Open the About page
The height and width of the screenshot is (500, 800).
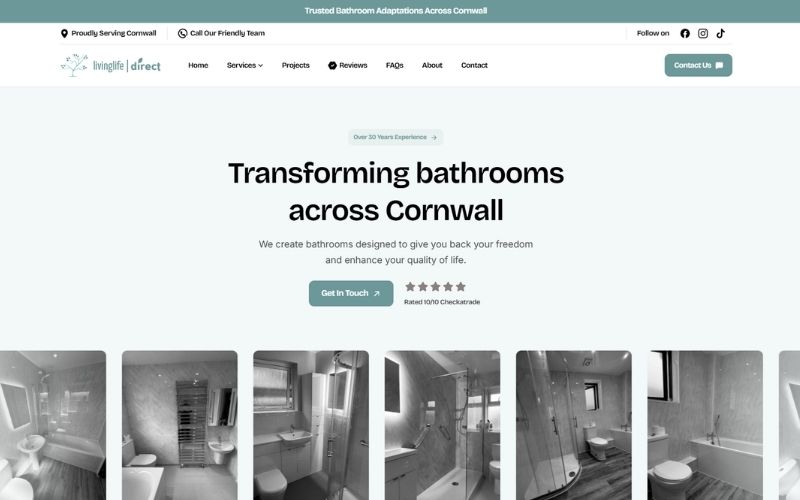point(432,65)
